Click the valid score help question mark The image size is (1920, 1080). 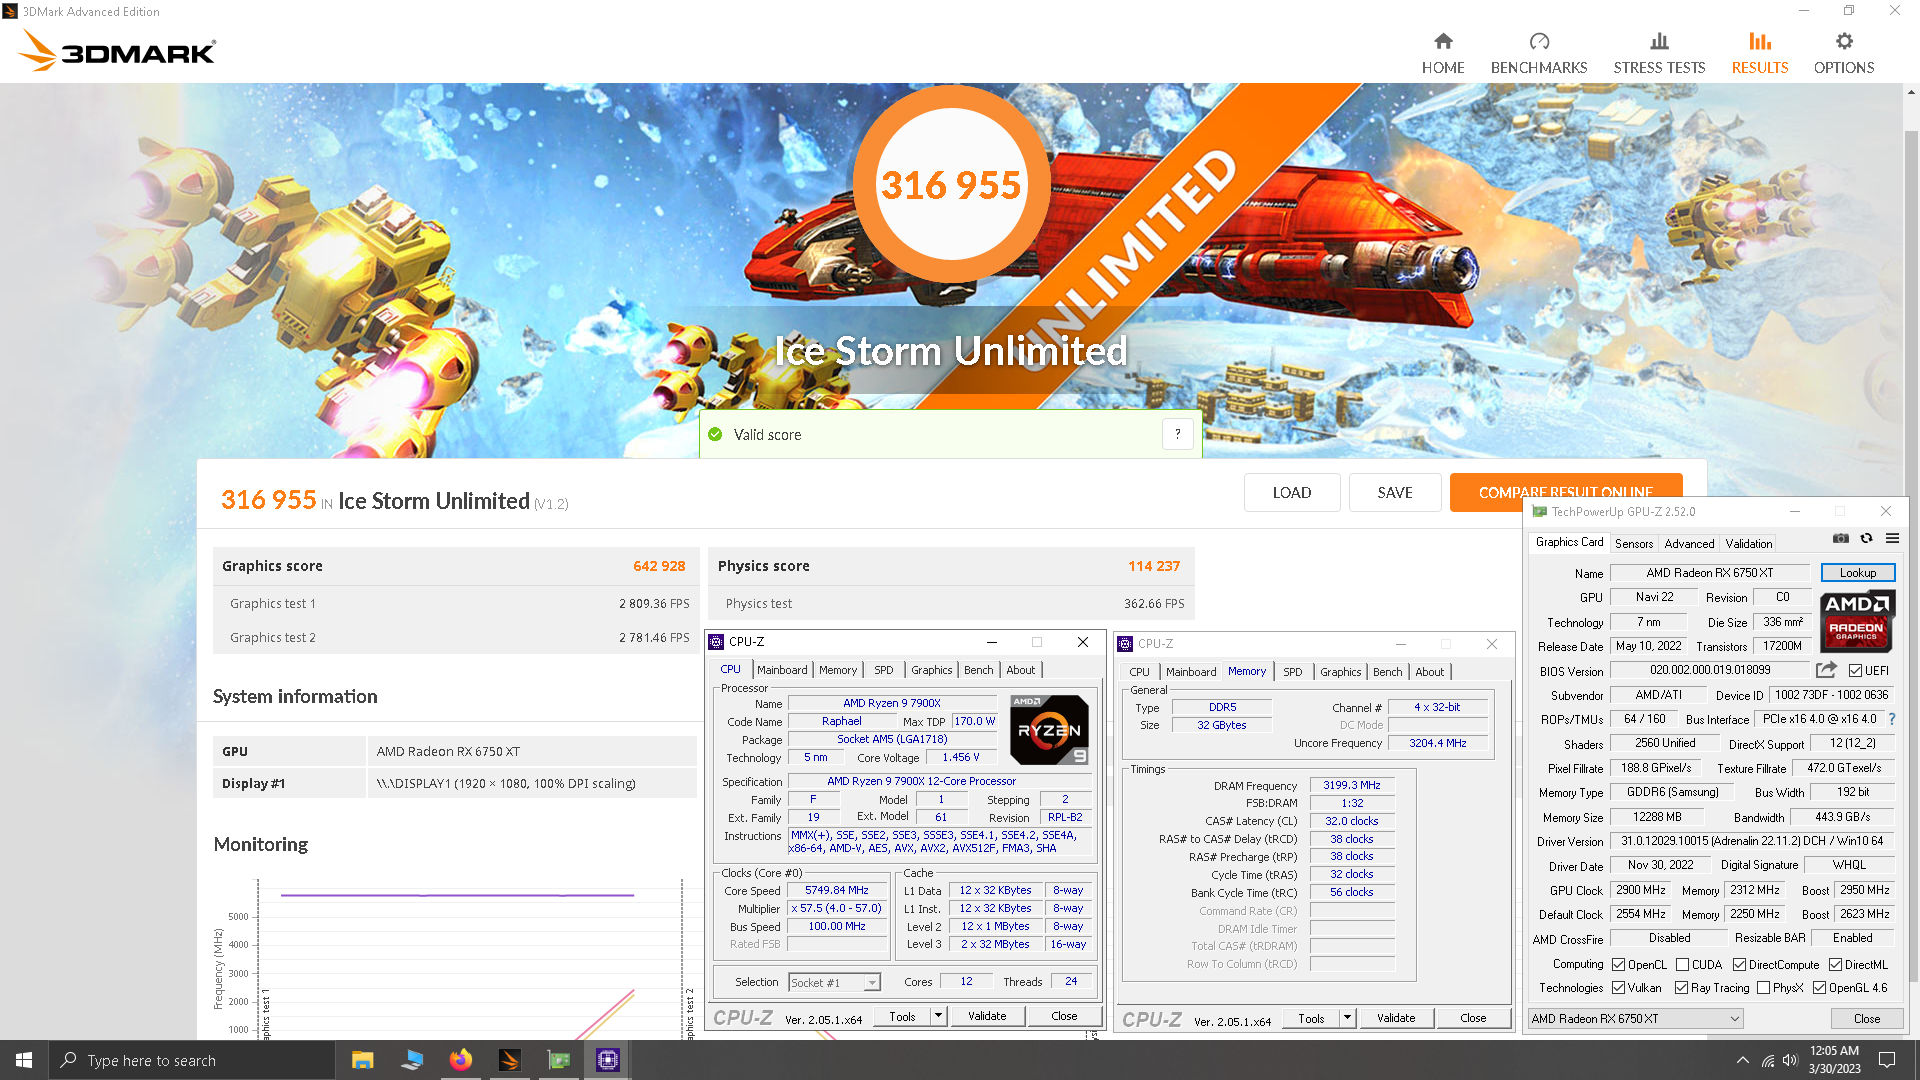pos(1178,434)
